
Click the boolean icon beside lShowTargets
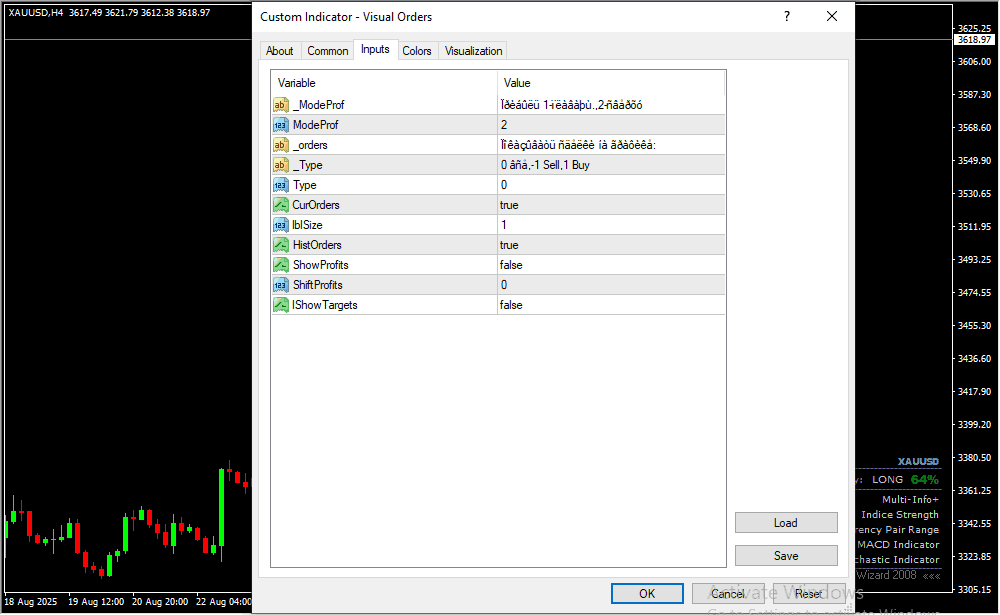(x=281, y=305)
